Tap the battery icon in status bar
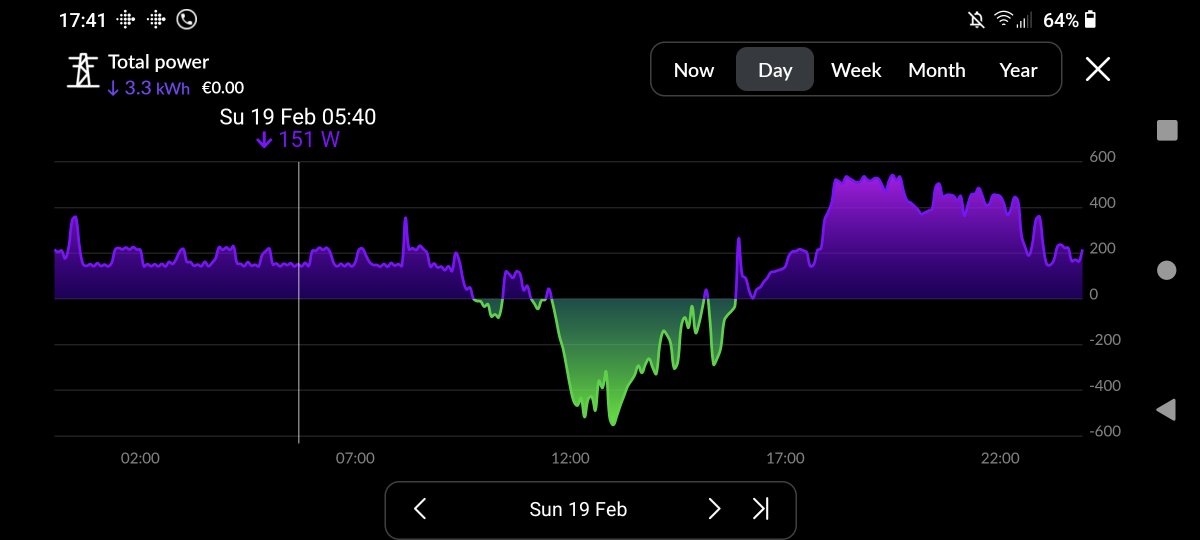The width and height of the screenshot is (1200, 540). [x=1090, y=19]
